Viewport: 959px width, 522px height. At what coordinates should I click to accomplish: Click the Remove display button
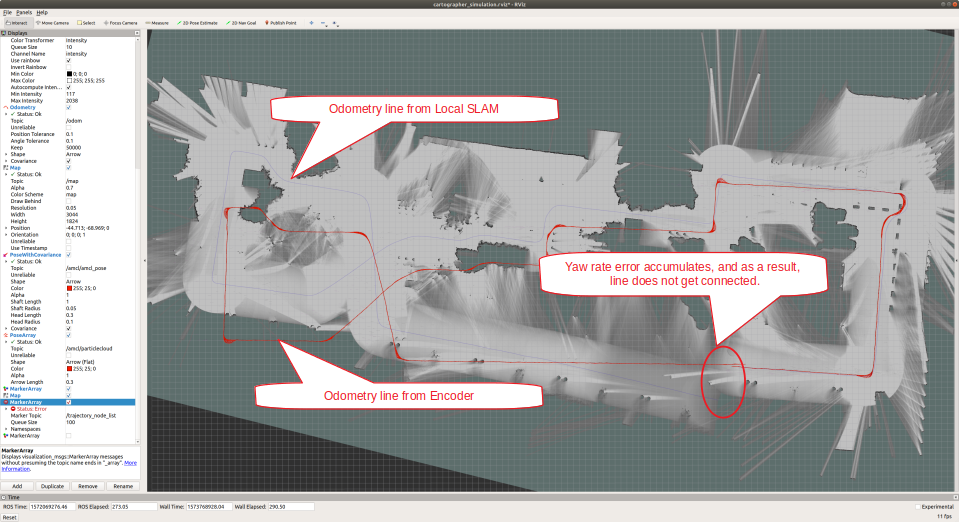(x=87, y=486)
